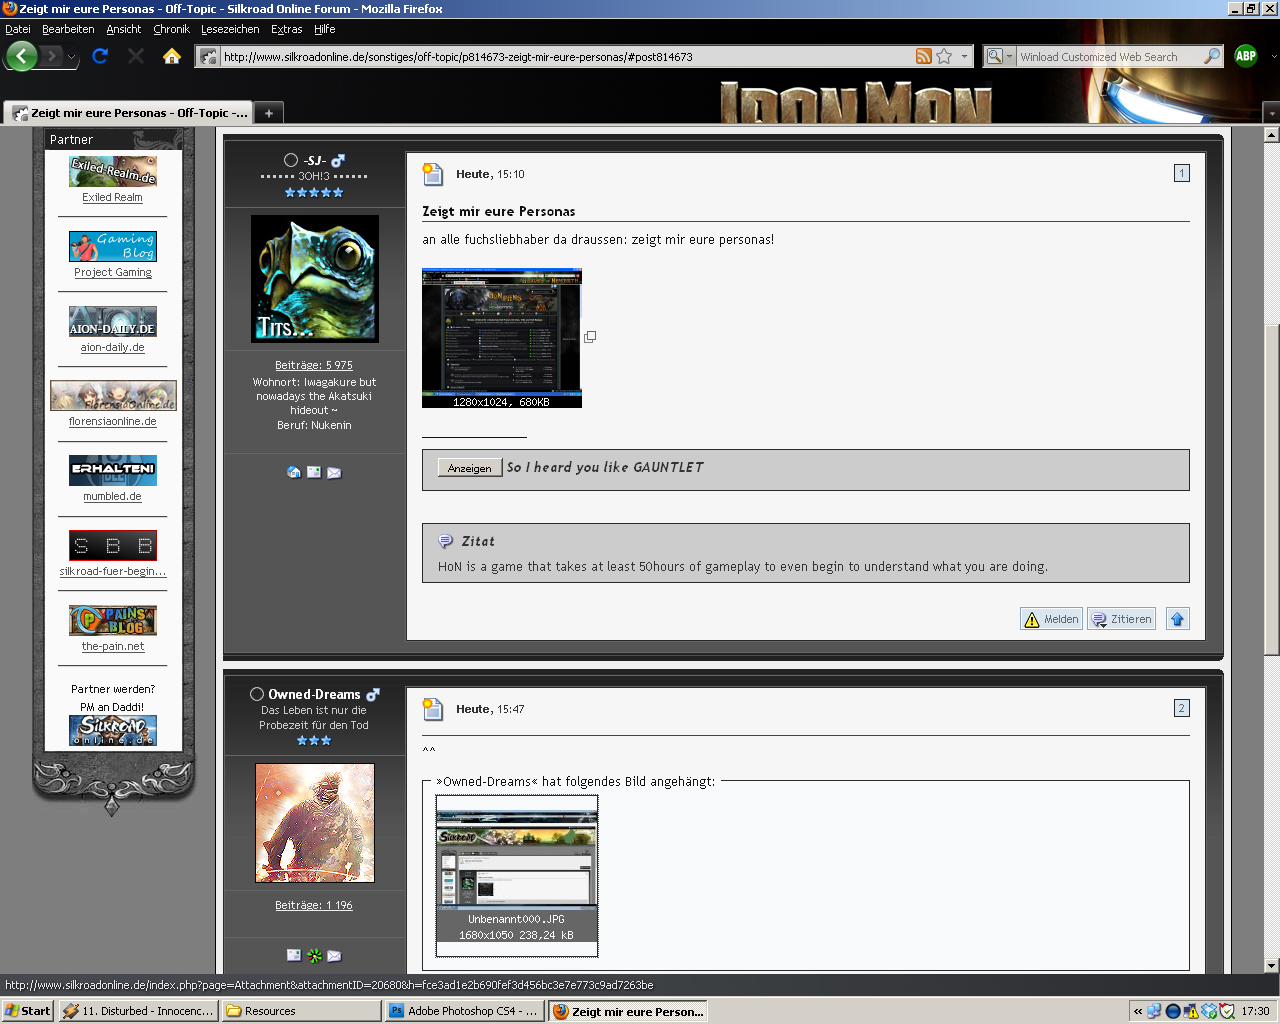
Task: Click the ICQ flower icon under Owned-Dreams
Action: click(x=314, y=956)
